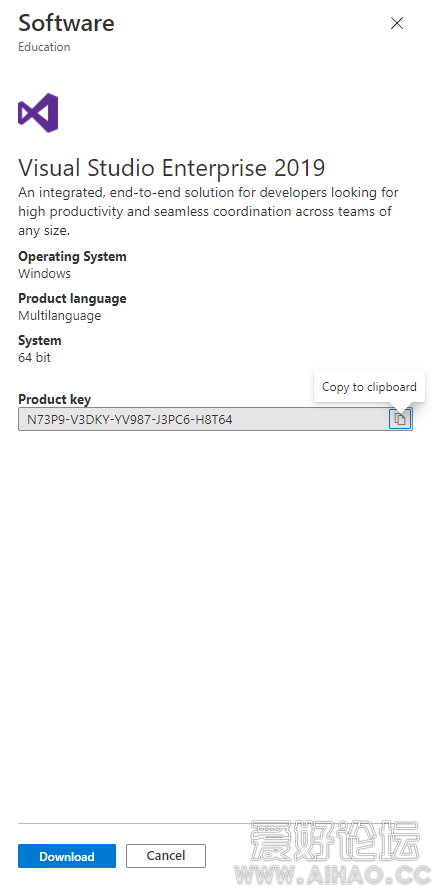Start the Visual Studio Enterprise download
This screenshot has height=888, width=432.
67,856
